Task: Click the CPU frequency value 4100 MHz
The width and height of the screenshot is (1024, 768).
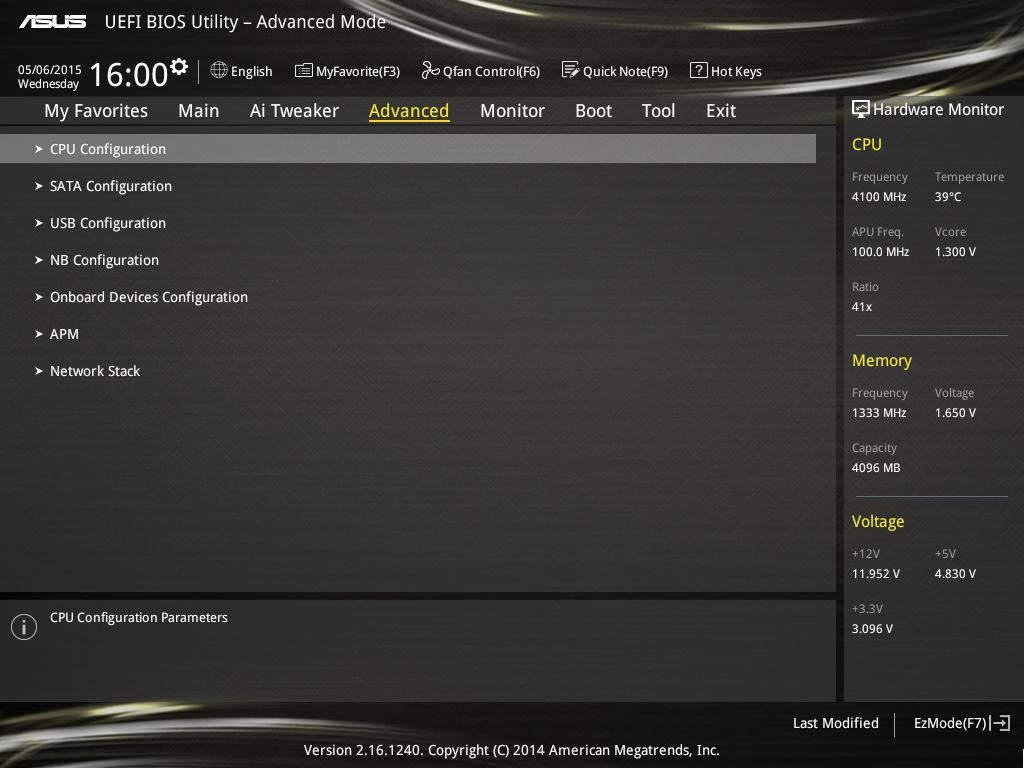Action: click(879, 197)
